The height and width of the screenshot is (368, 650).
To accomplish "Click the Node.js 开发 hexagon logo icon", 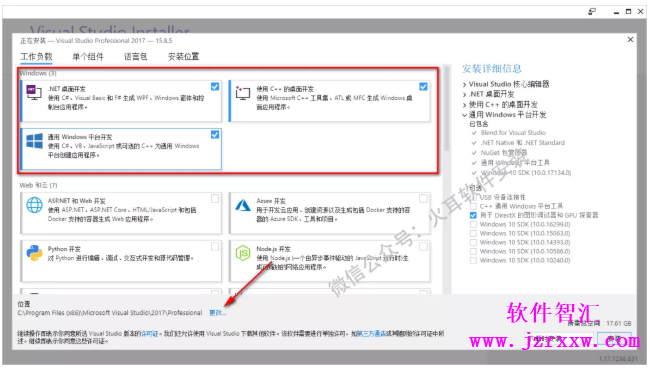I will (243, 253).
